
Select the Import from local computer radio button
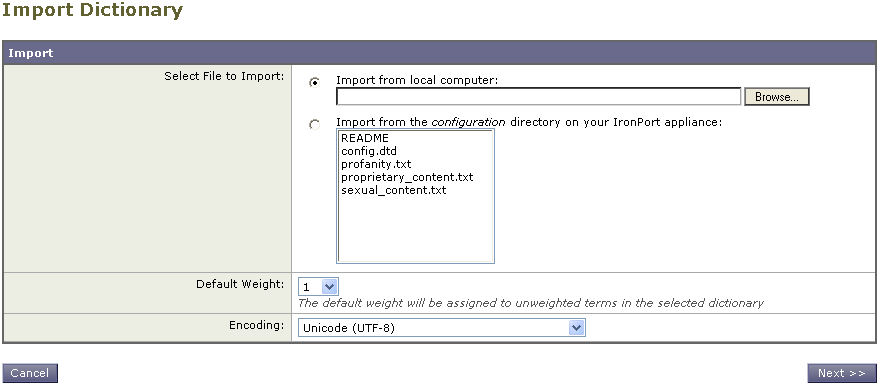click(x=315, y=82)
